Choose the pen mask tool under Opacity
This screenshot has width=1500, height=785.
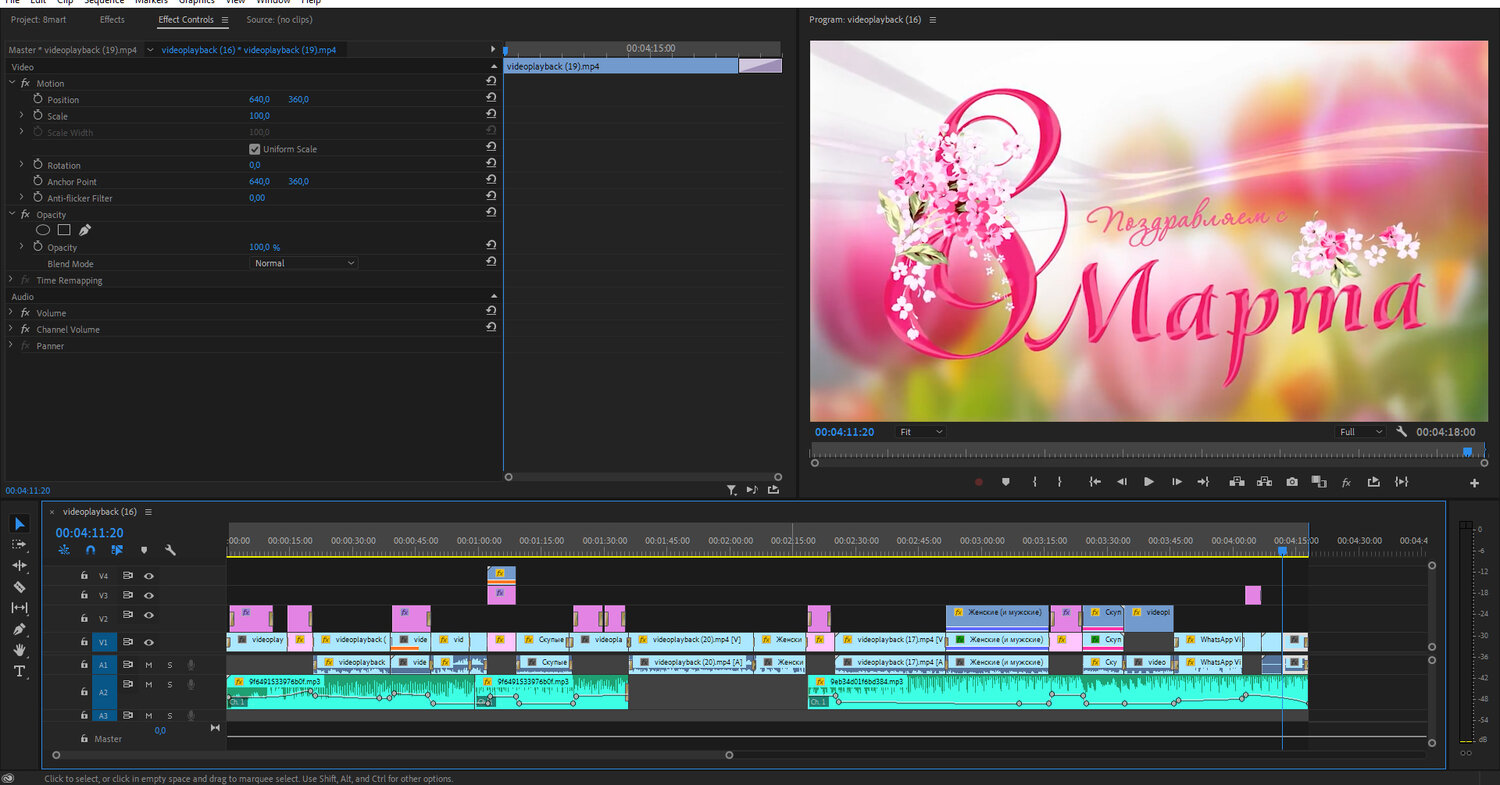tap(85, 230)
